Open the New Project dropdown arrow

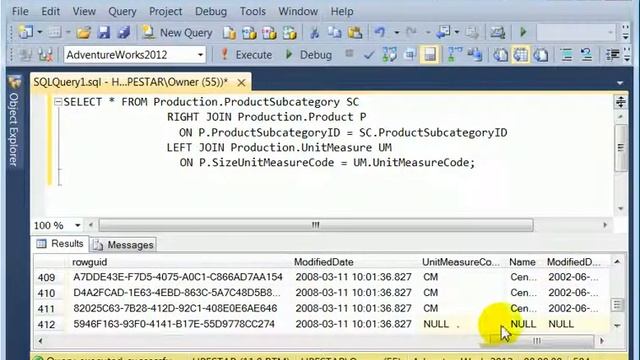point(40,32)
